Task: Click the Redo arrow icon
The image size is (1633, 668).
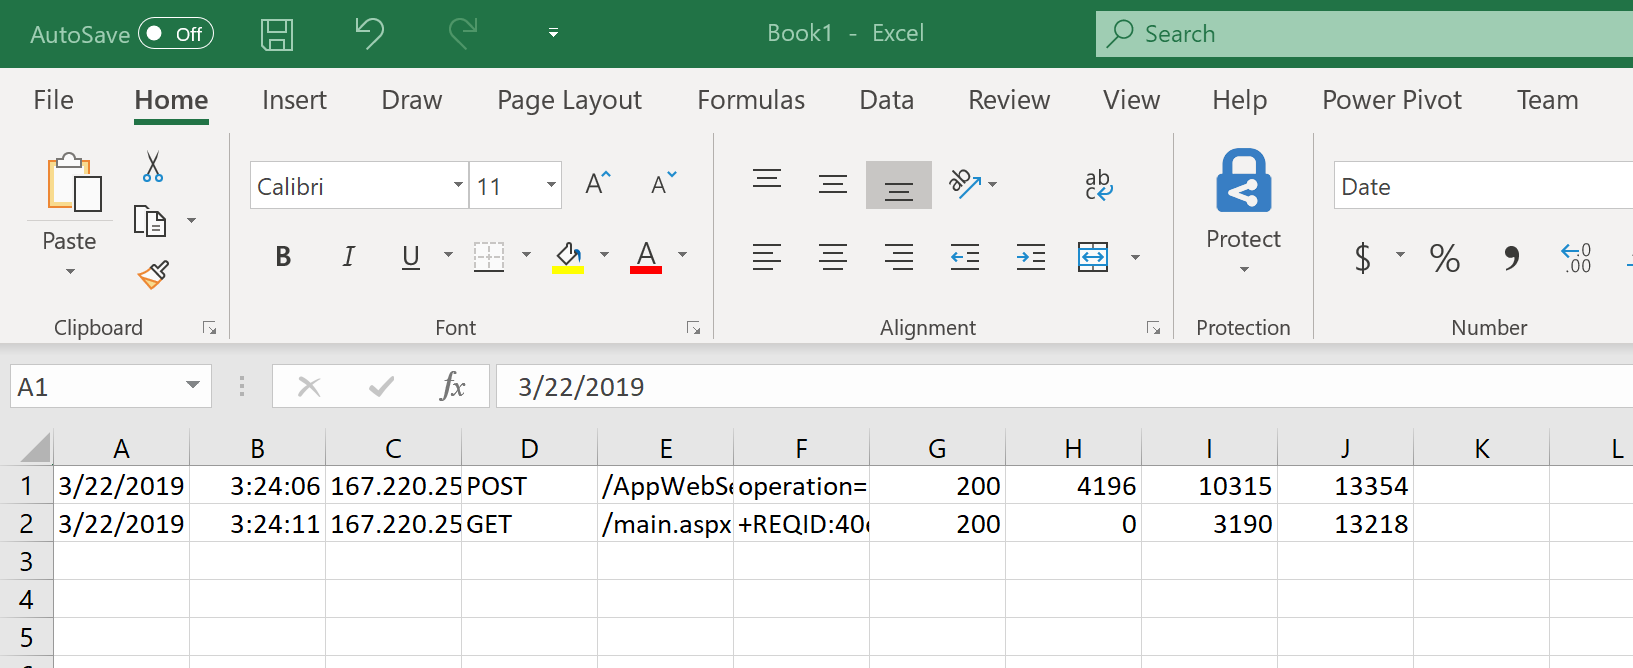Action: pyautogui.click(x=463, y=34)
